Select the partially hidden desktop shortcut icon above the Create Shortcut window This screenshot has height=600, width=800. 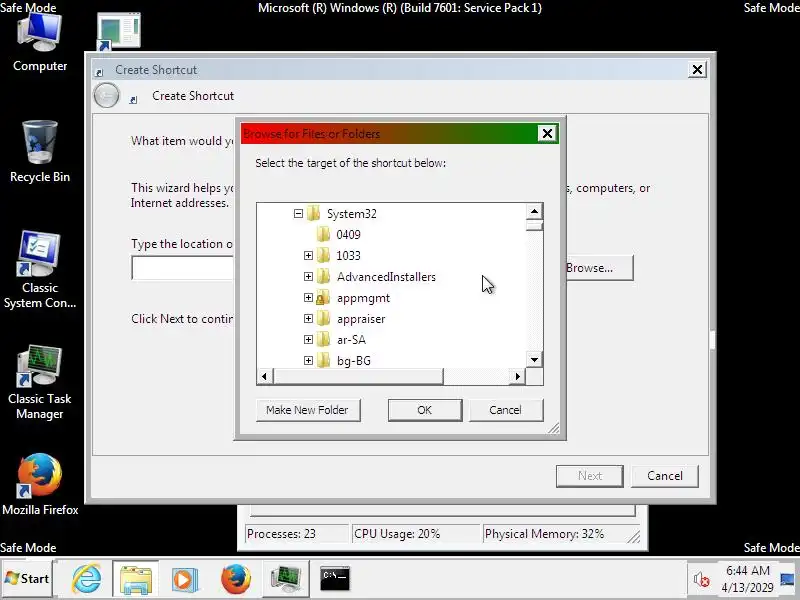pyautogui.click(x=118, y=32)
